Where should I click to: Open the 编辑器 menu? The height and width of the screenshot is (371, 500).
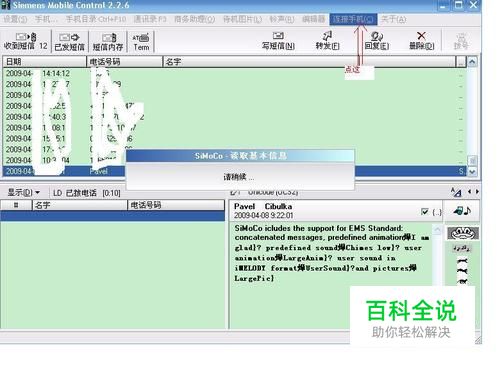coord(313,19)
